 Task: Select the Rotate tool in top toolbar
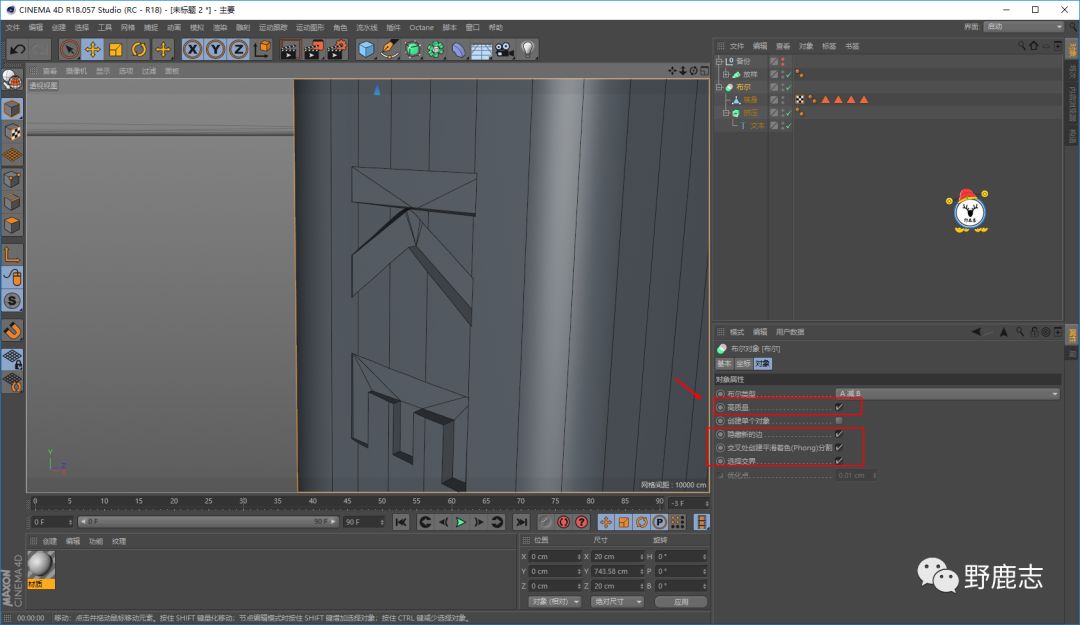coord(139,49)
